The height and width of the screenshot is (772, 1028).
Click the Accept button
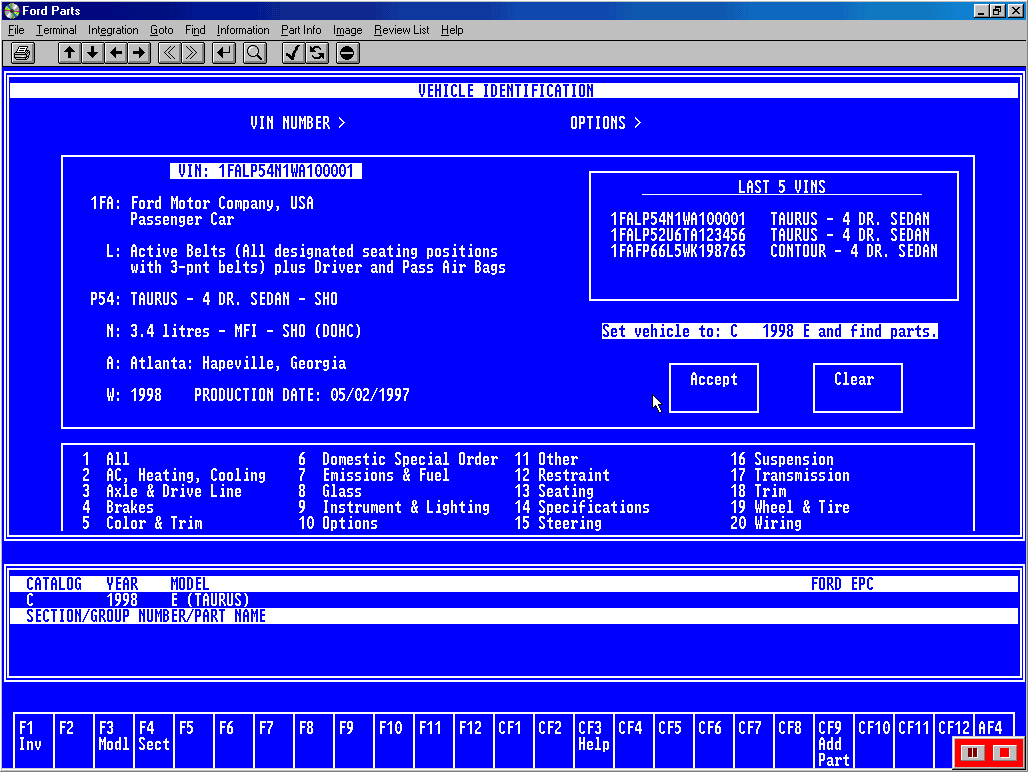tap(713, 387)
